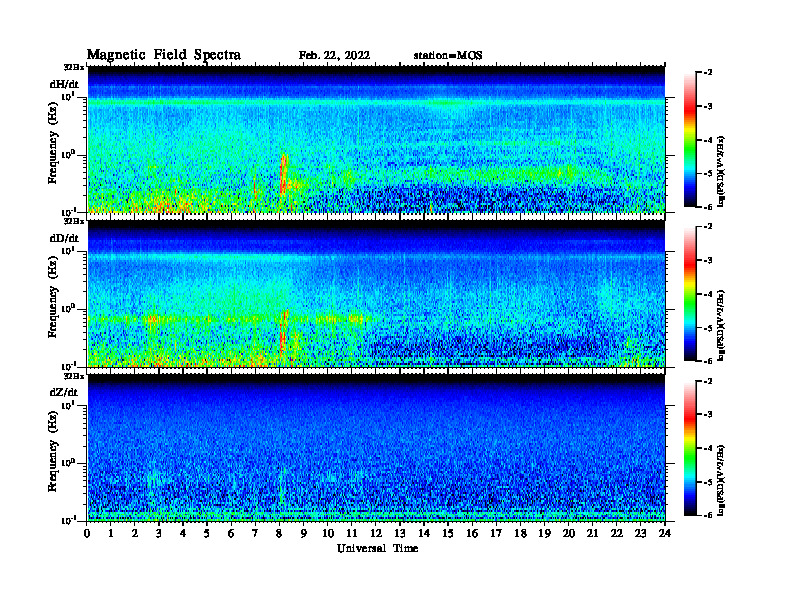The width and height of the screenshot is (792, 612).
Task: Click the "station=MOS" label
Action: (448, 56)
